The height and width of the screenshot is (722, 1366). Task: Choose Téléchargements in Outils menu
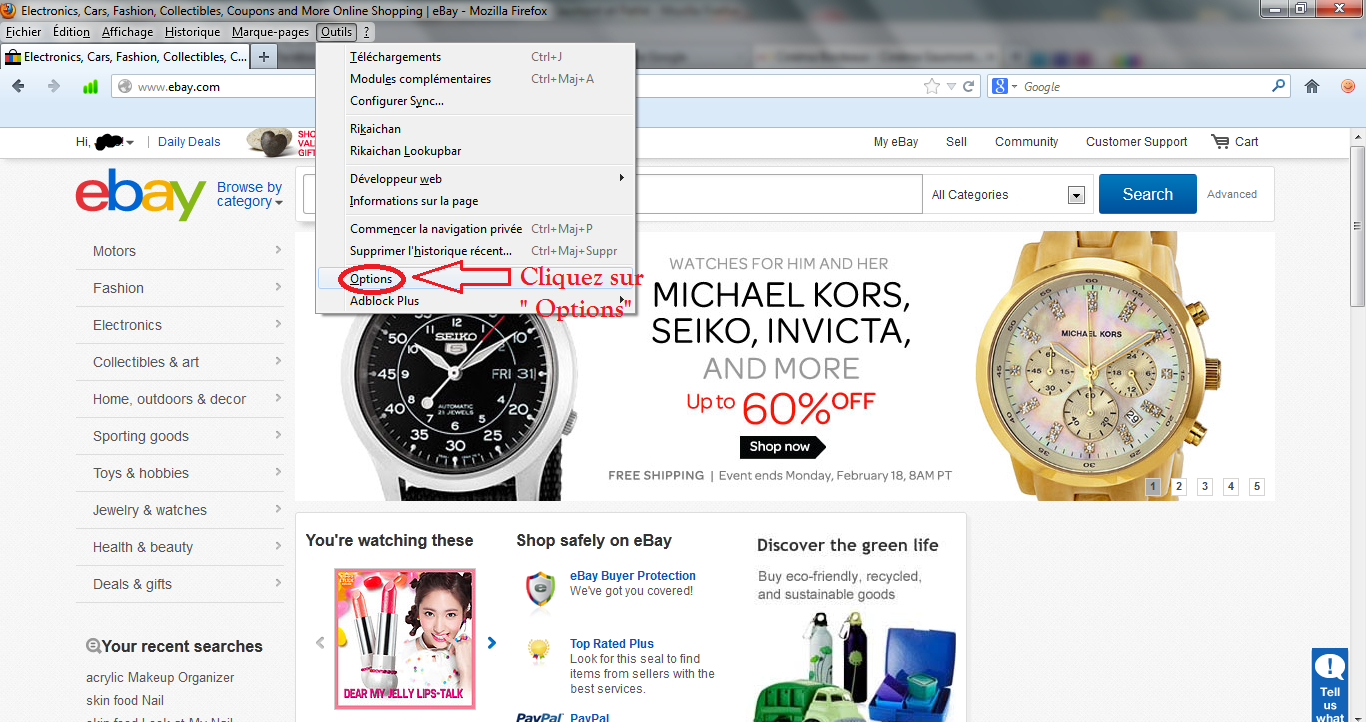476,57
